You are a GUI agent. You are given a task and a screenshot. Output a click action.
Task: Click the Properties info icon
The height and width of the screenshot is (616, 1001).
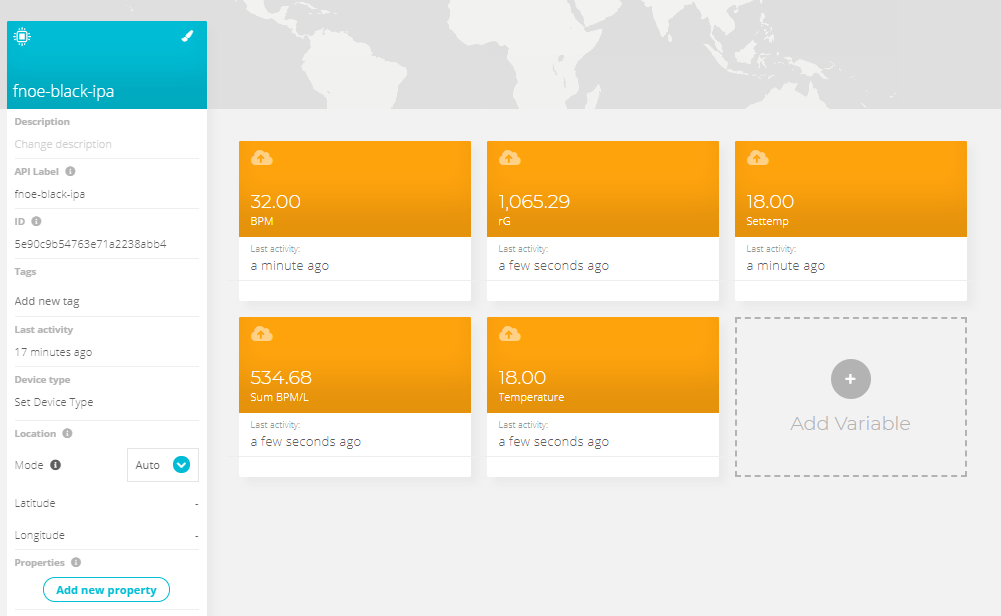pos(76,562)
